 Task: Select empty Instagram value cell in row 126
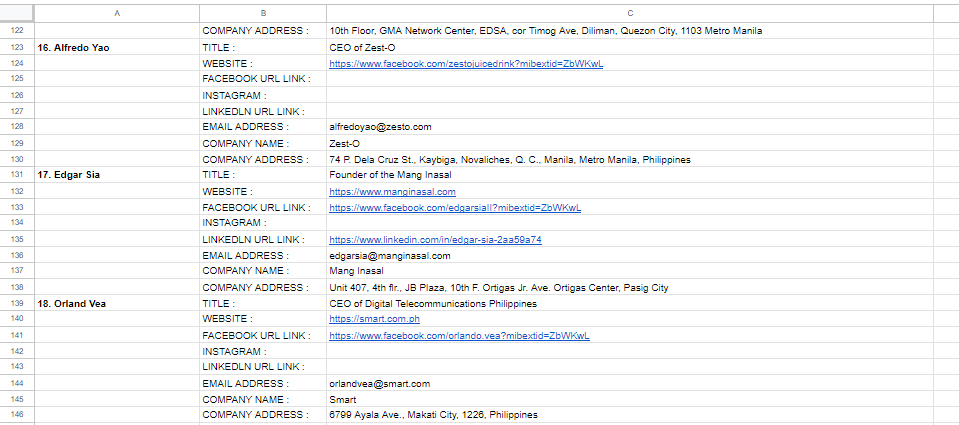click(630, 95)
